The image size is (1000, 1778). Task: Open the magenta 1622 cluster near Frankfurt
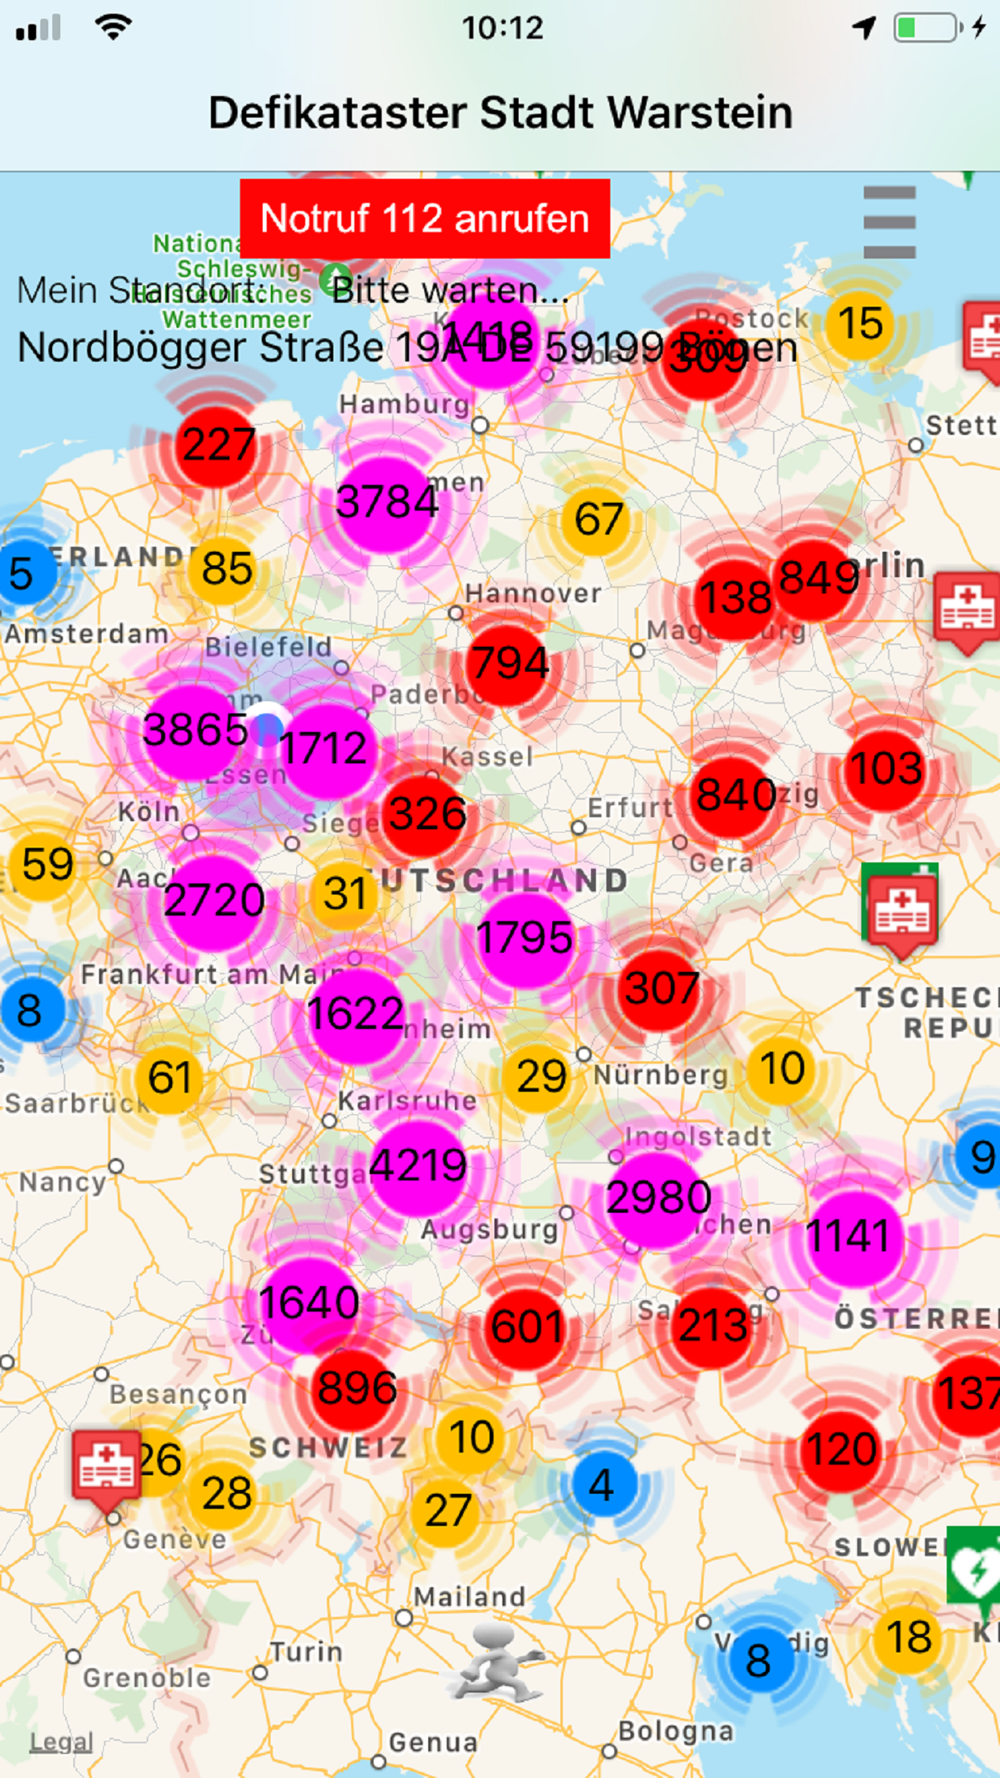click(x=355, y=1015)
